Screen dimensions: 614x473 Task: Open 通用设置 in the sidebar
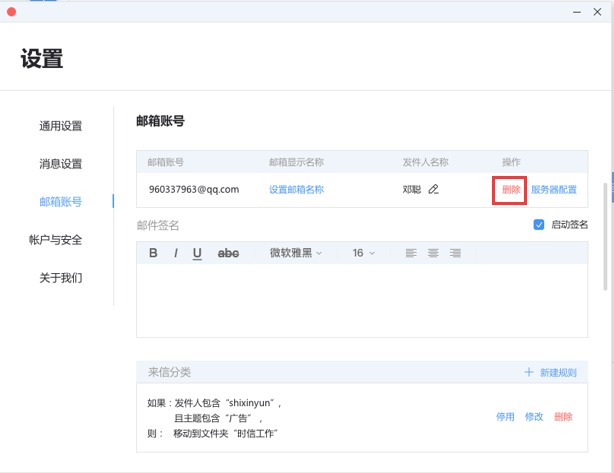60,126
